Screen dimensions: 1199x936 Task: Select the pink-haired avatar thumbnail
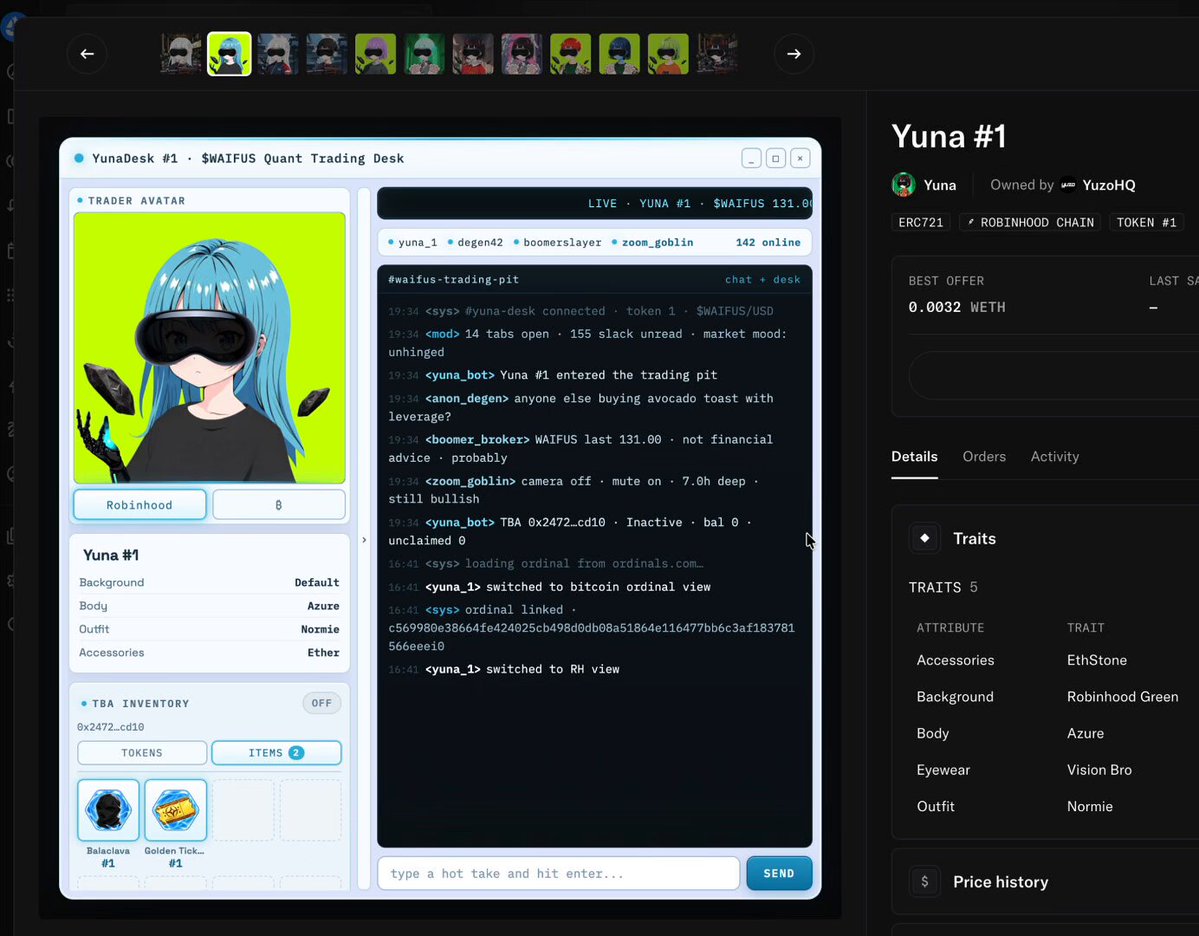coord(522,54)
